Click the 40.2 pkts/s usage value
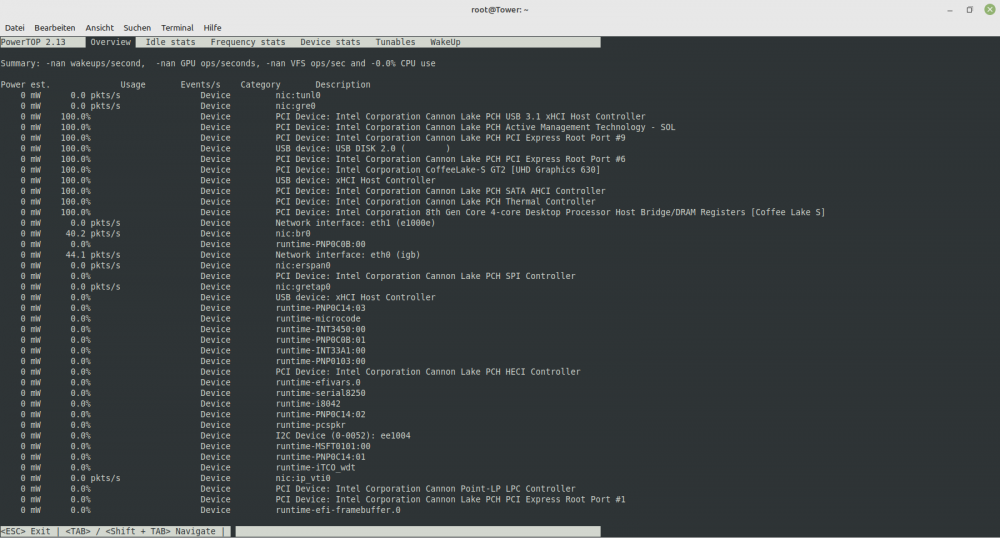The width and height of the screenshot is (1000, 538). 92,233
